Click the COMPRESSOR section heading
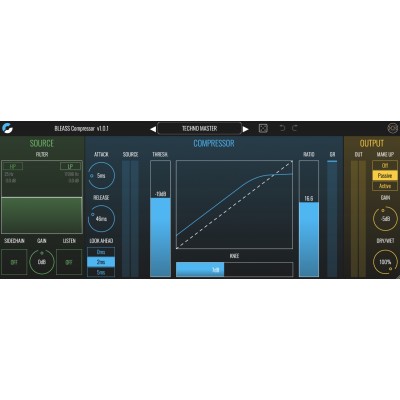 [214, 144]
